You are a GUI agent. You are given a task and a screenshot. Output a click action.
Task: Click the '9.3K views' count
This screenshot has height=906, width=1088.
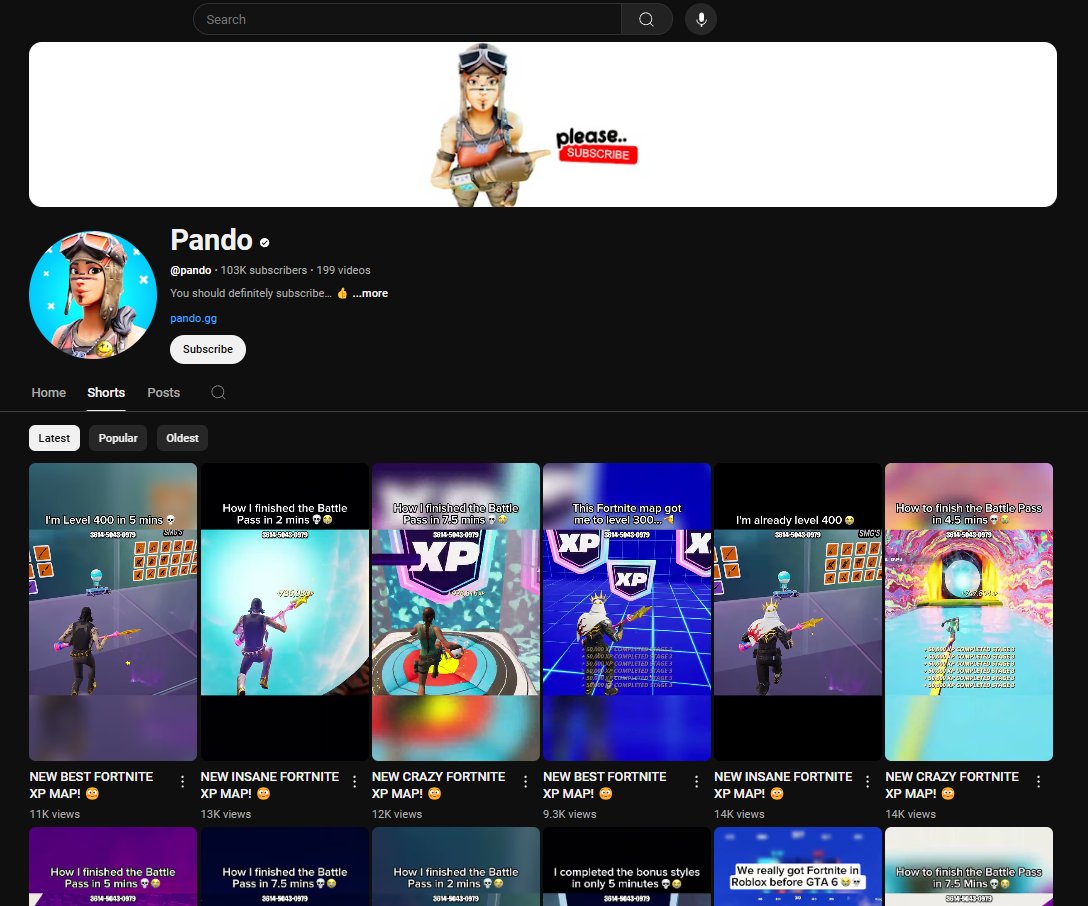click(570, 814)
